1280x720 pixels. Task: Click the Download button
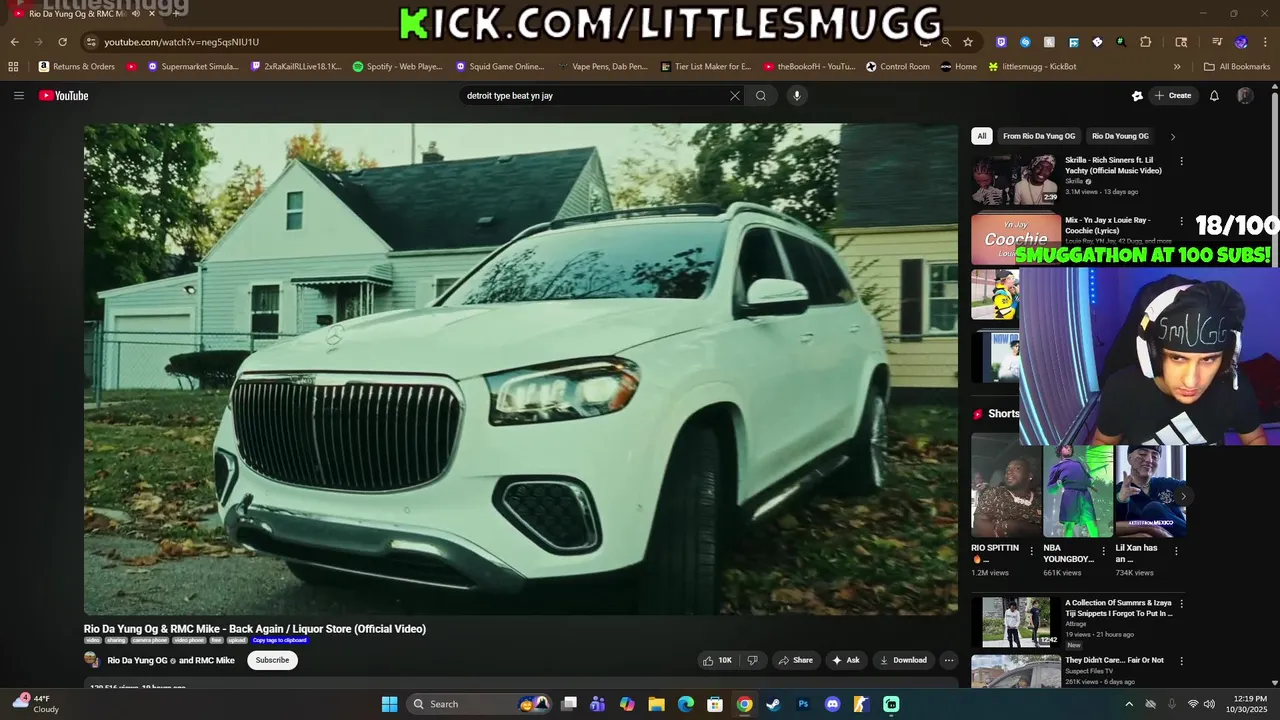903,660
